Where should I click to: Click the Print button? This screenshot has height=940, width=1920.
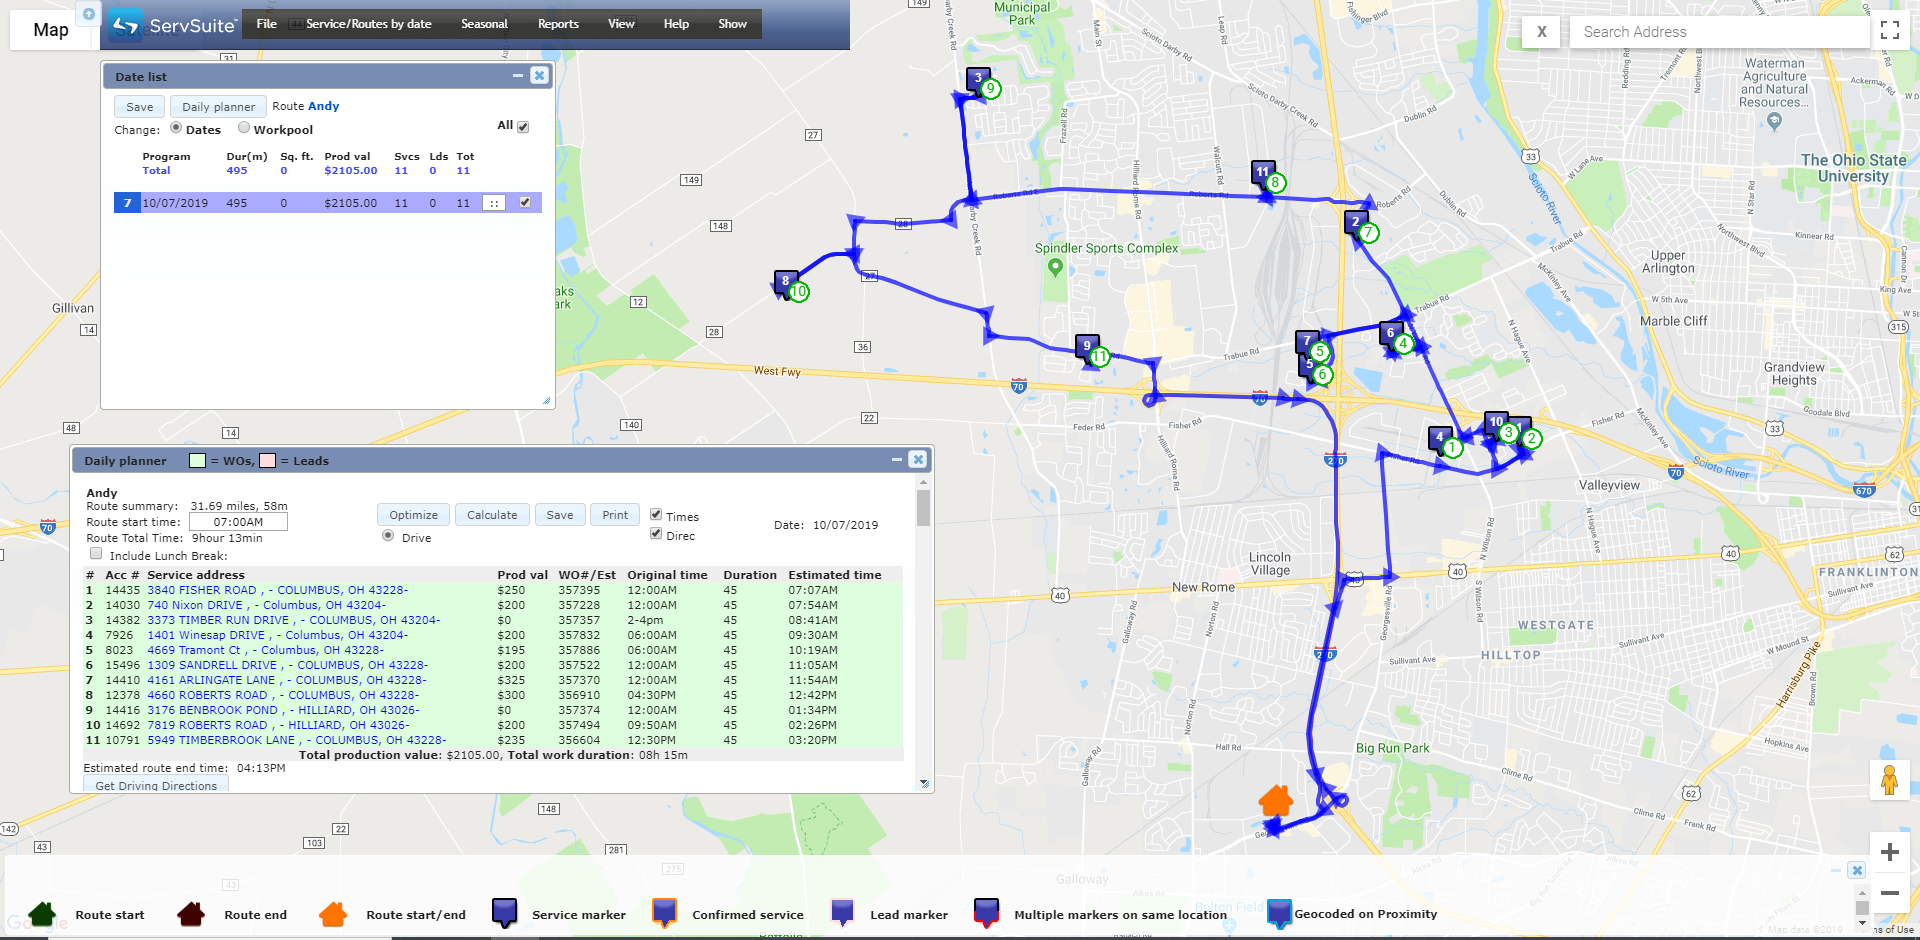[615, 515]
